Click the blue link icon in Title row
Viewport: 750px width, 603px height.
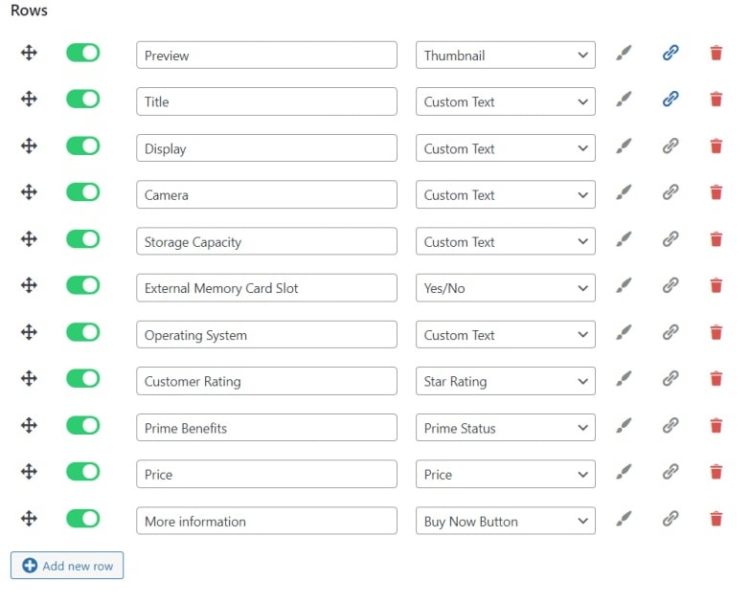click(x=671, y=99)
